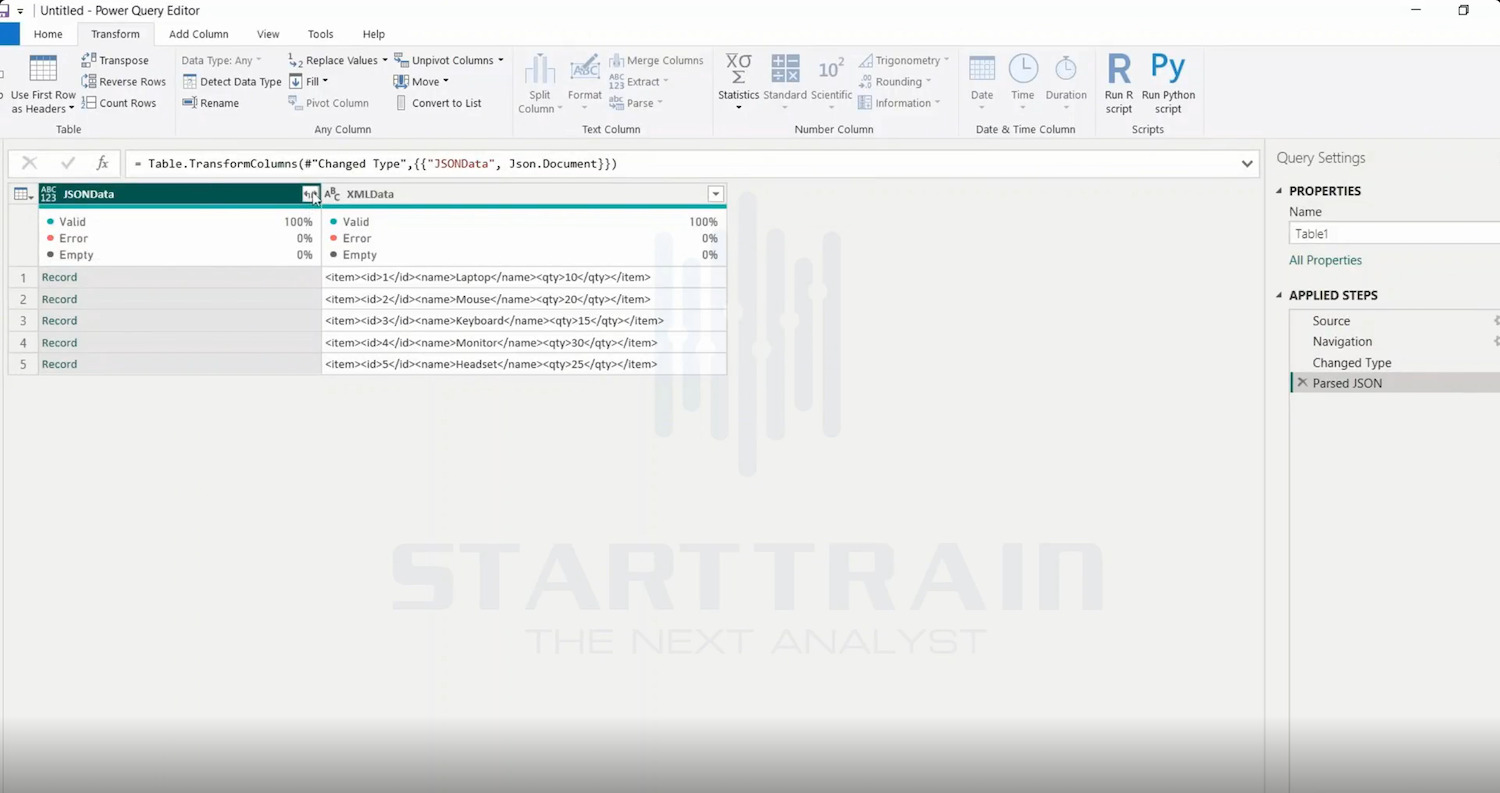This screenshot has width=1500, height=793.
Task: Click Run R script
Action: point(1119,84)
